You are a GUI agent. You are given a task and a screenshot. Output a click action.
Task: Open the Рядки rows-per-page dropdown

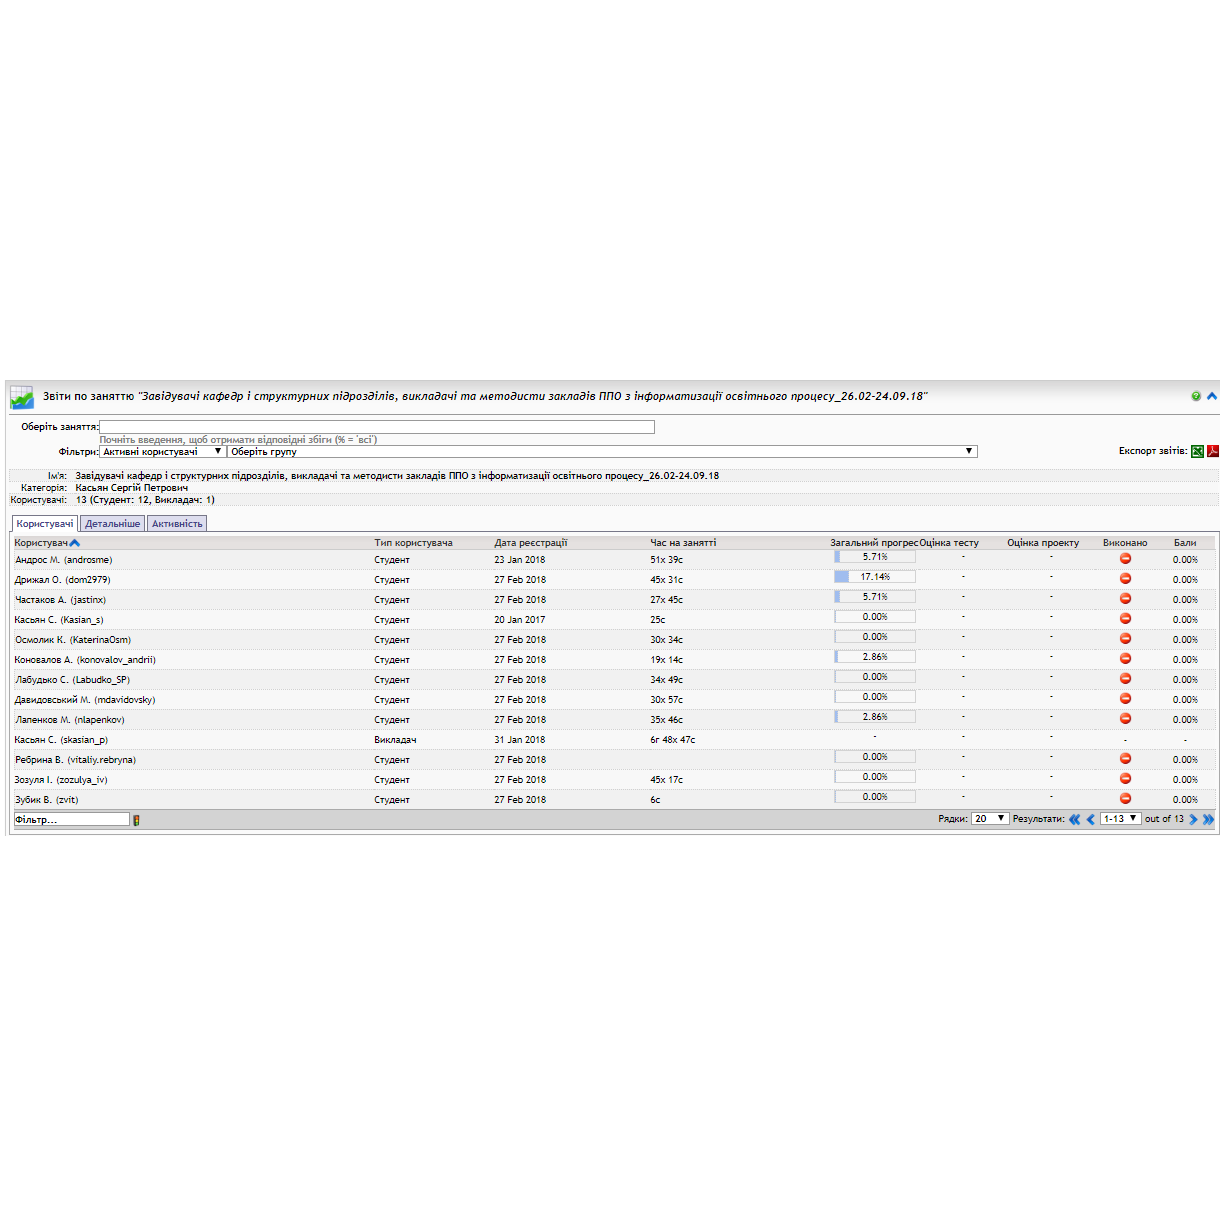(989, 819)
